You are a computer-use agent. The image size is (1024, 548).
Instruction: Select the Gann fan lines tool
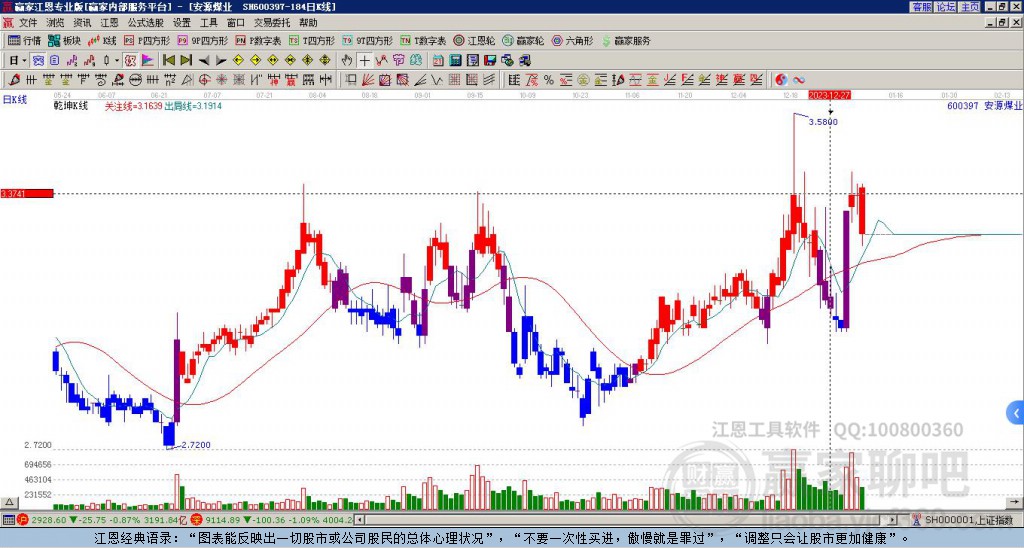click(368, 80)
